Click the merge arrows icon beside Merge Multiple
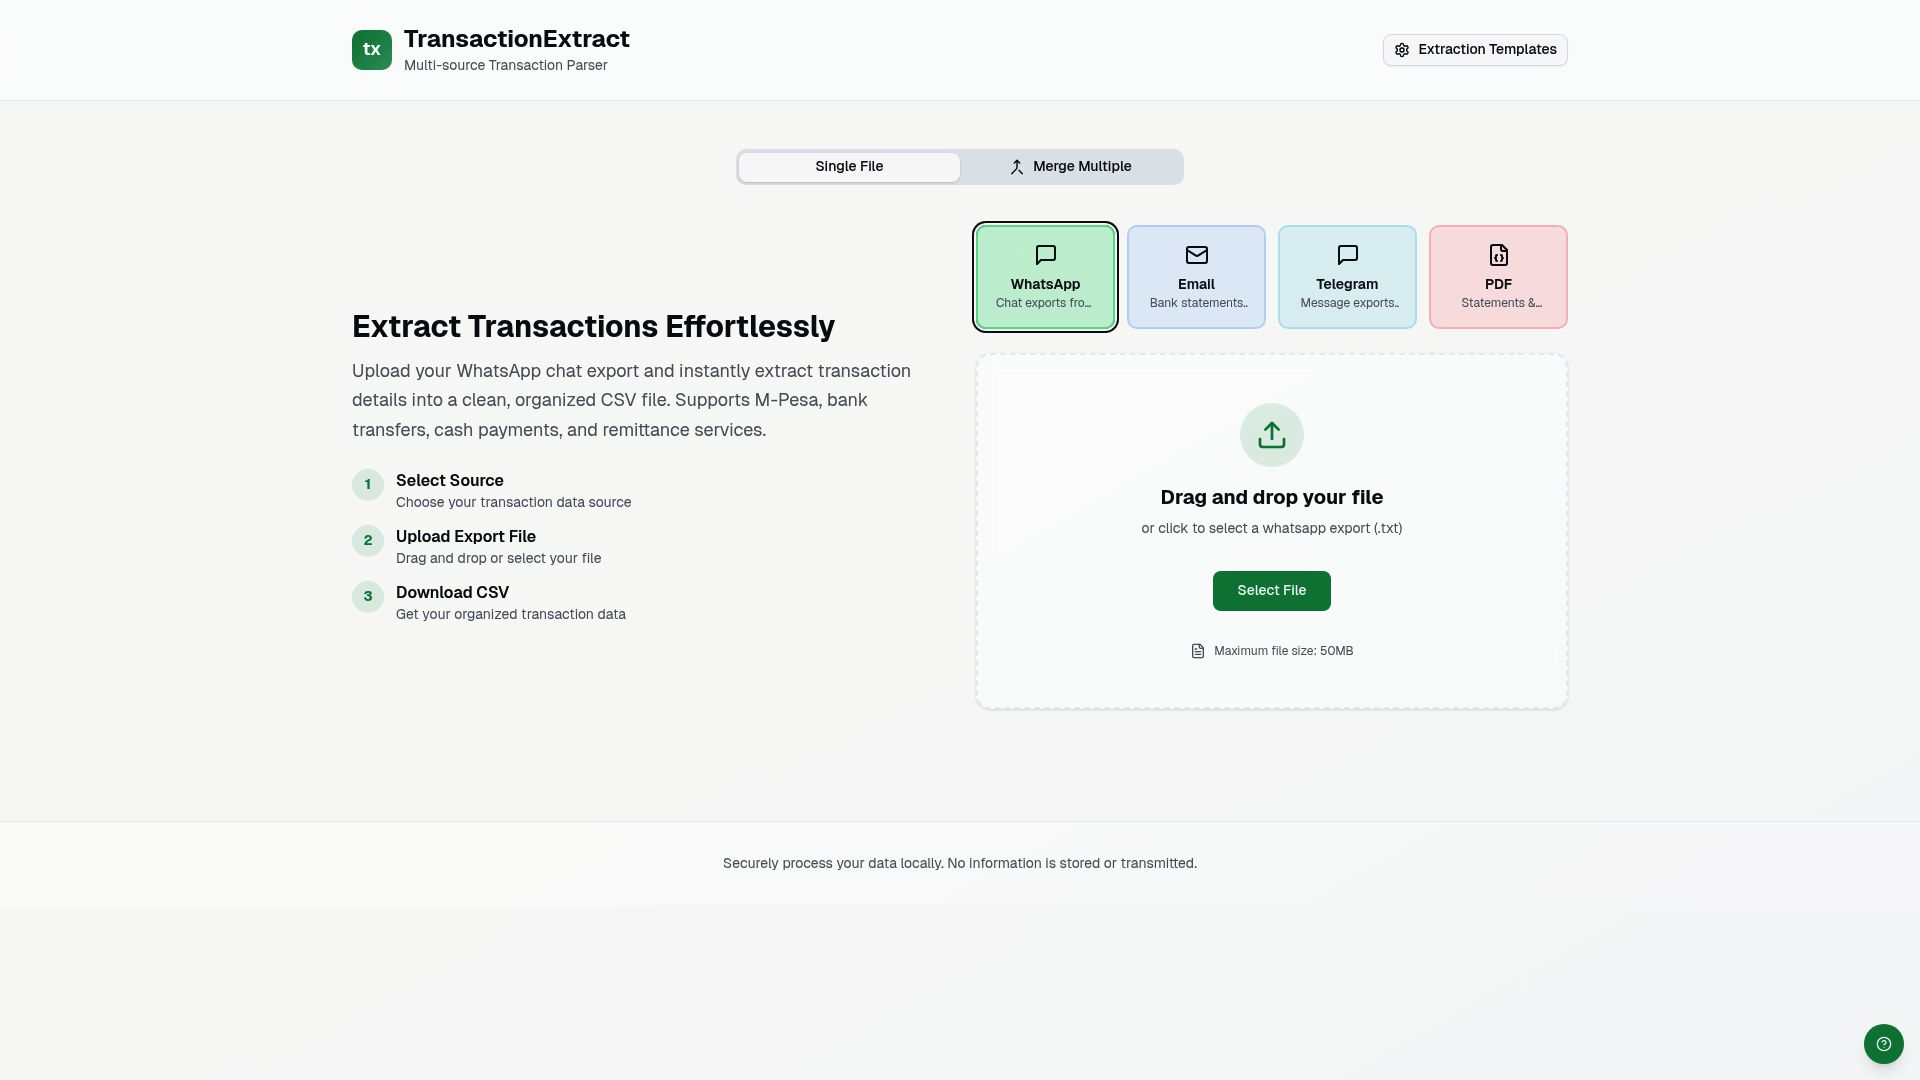 click(x=1017, y=166)
